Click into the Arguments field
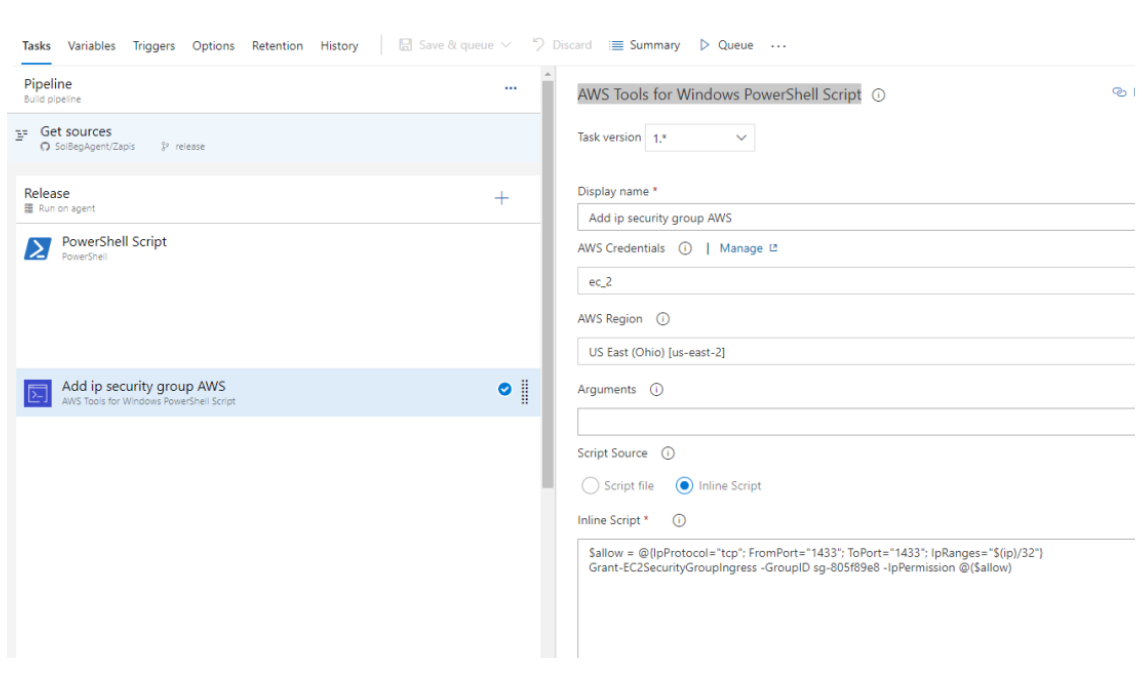 click(x=856, y=422)
